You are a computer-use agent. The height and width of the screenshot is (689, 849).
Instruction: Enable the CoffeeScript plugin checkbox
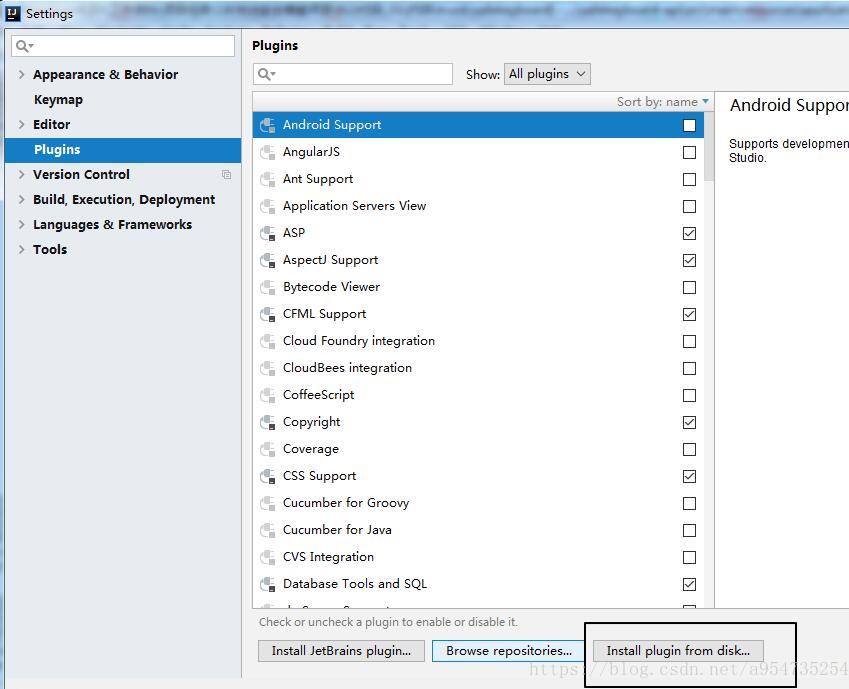tap(689, 395)
